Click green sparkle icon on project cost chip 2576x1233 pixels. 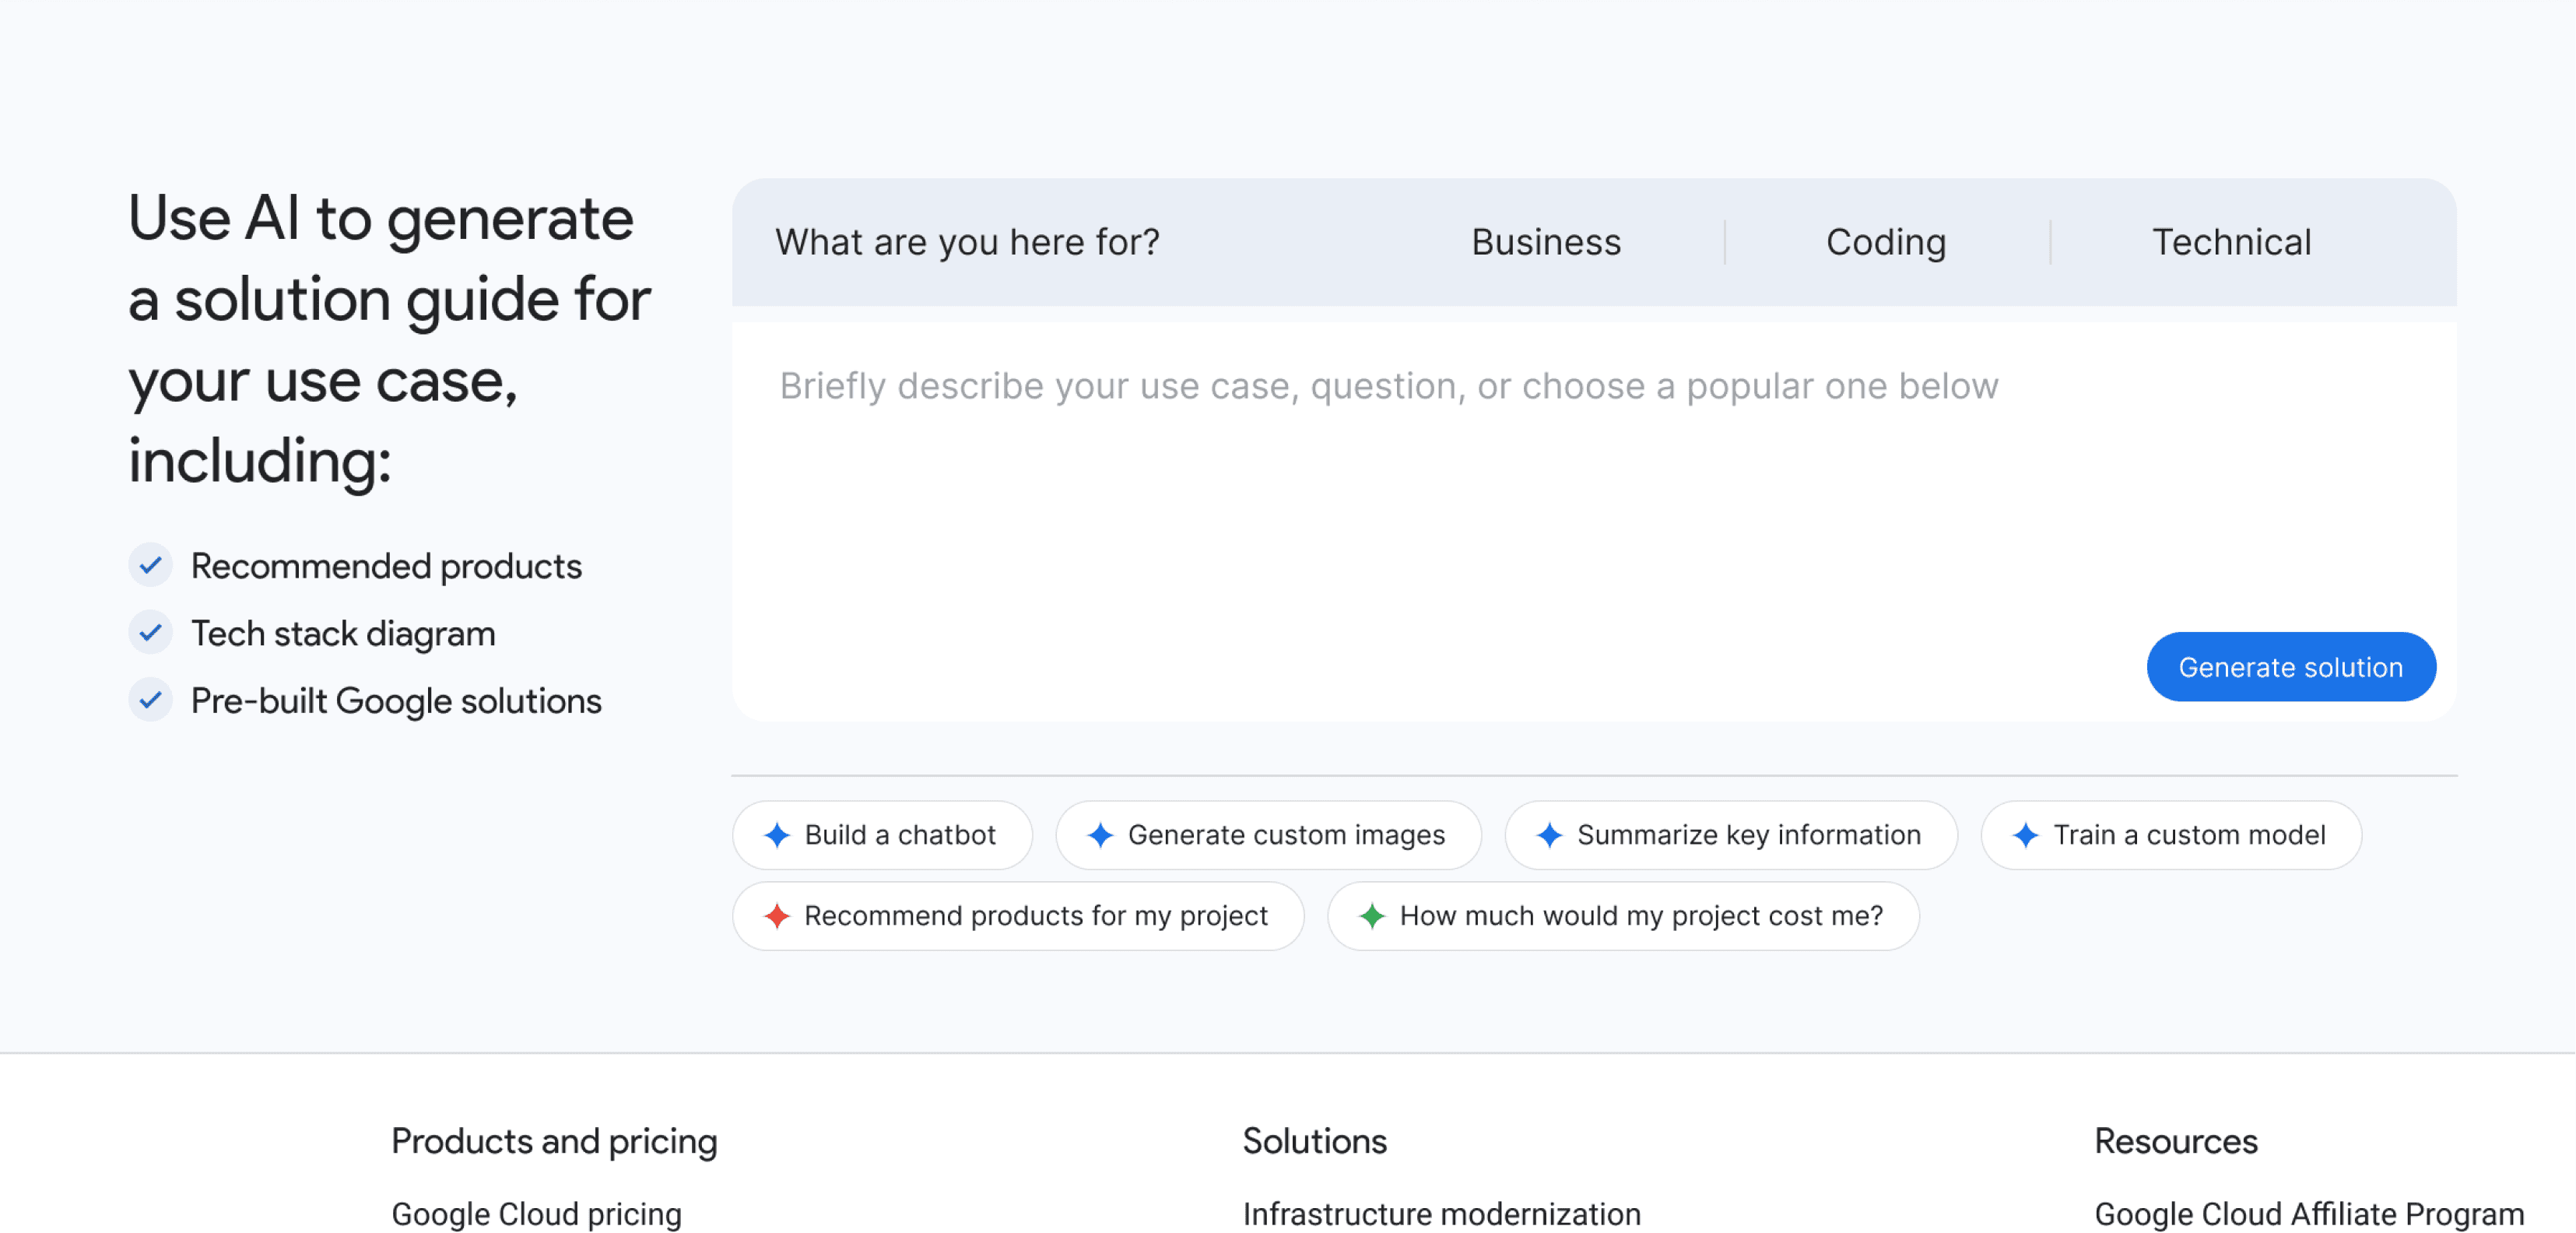click(1372, 916)
